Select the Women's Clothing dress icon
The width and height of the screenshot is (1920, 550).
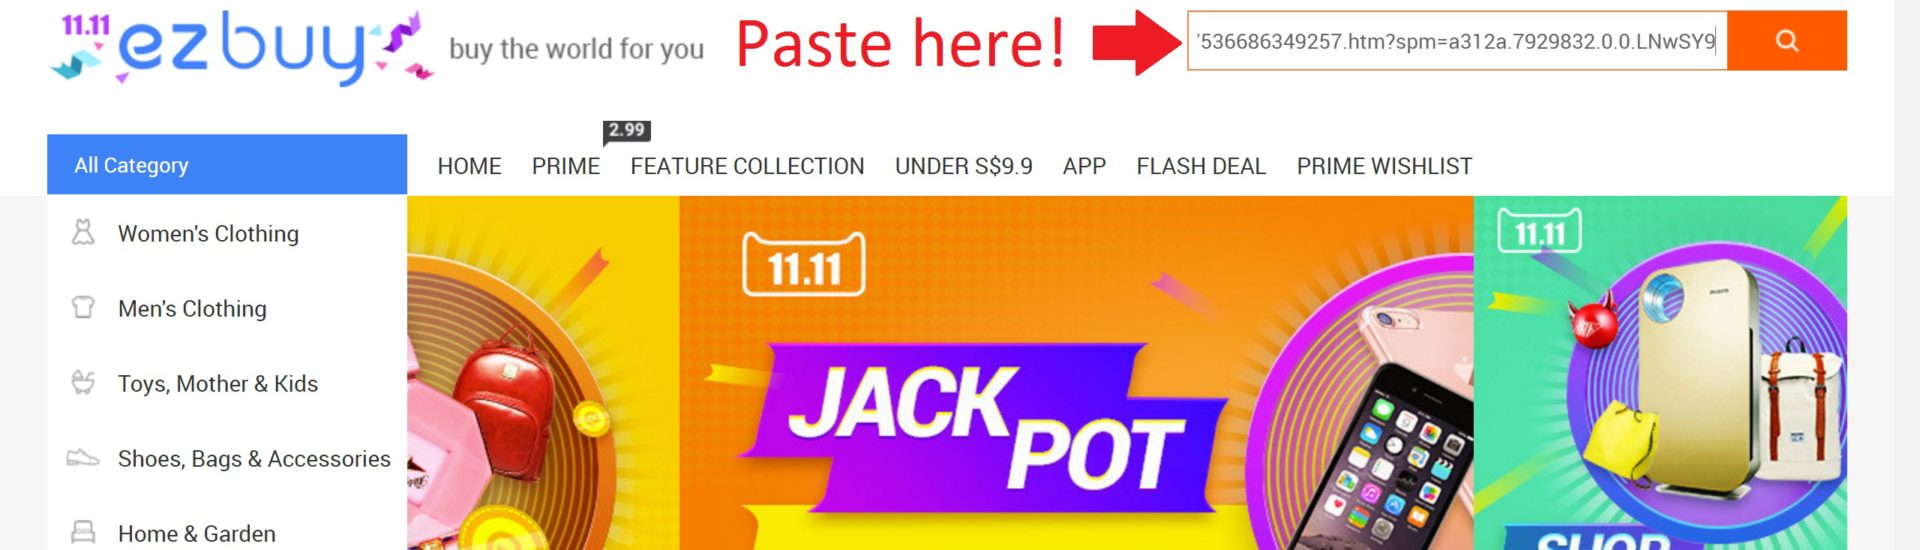[x=83, y=233]
